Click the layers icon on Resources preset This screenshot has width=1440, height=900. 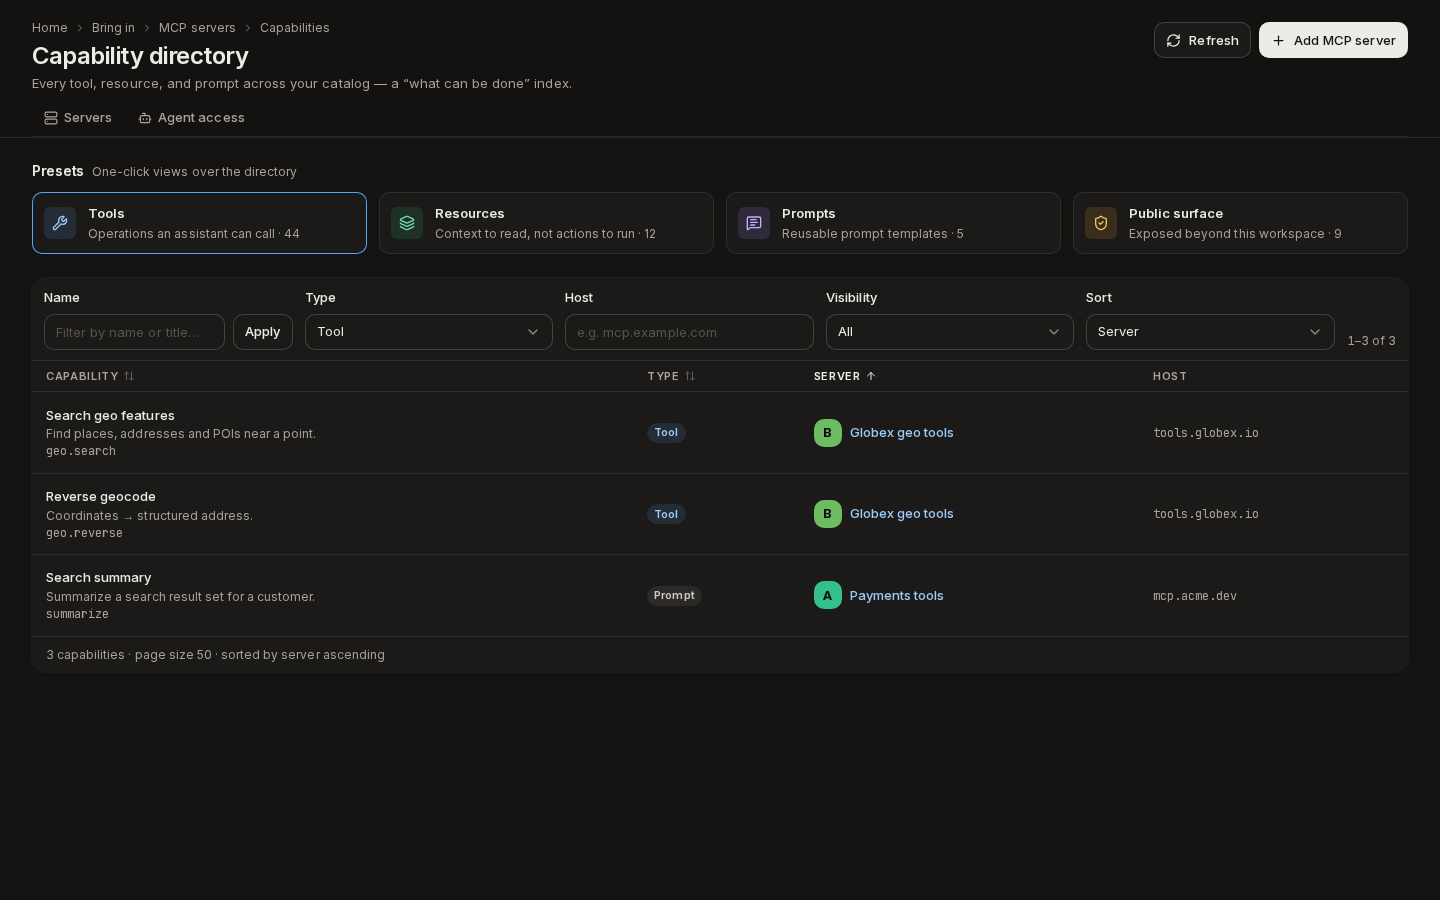[407, 223]
